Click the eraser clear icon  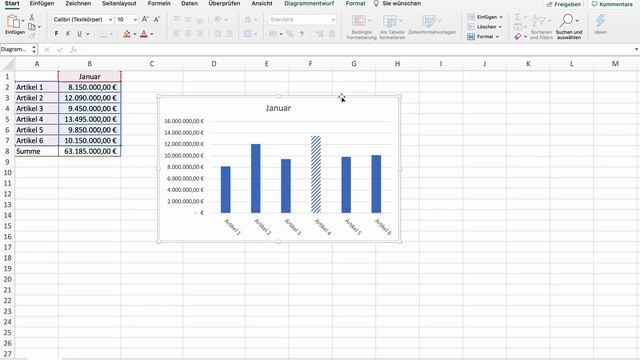pyautogui.click(x=518, y=37)
